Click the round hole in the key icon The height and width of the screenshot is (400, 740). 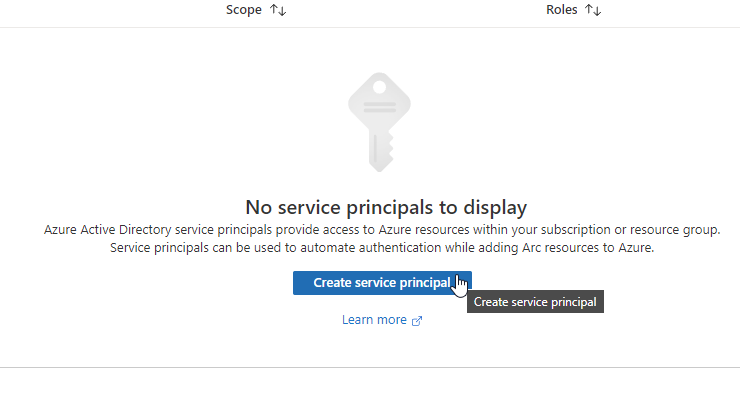tap(379, 87)
